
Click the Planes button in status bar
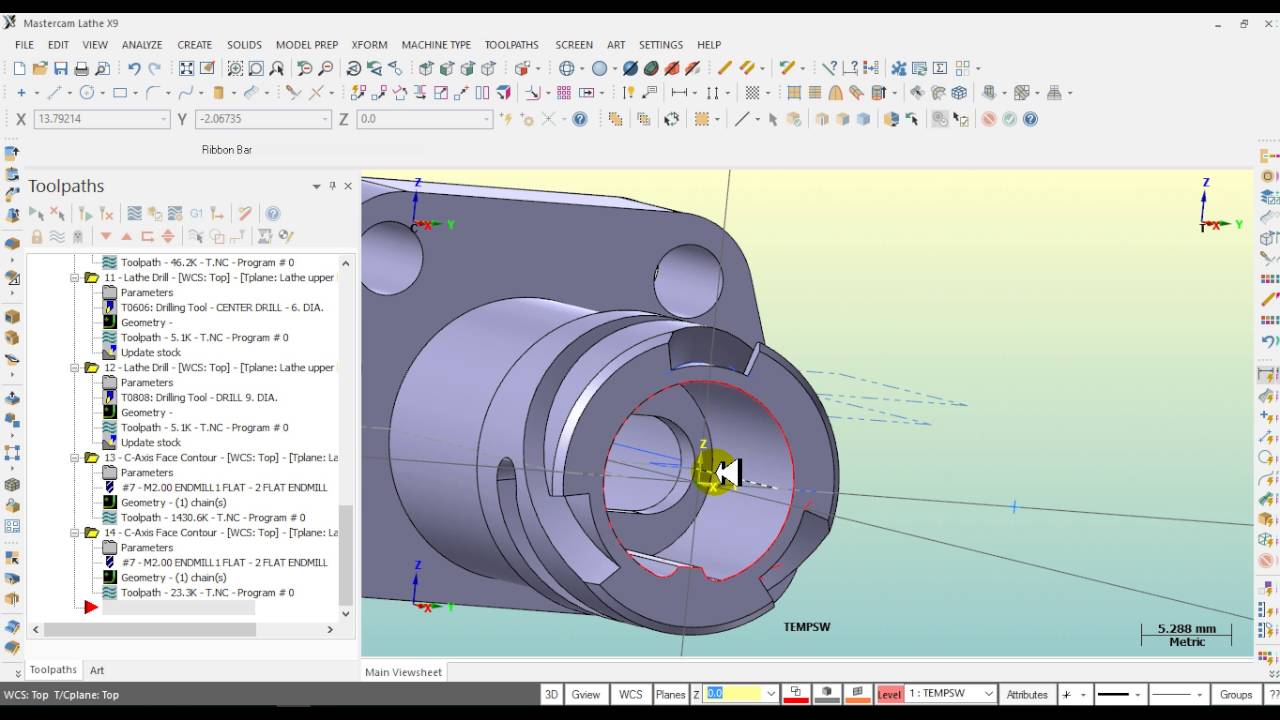(x=670, y=694)
